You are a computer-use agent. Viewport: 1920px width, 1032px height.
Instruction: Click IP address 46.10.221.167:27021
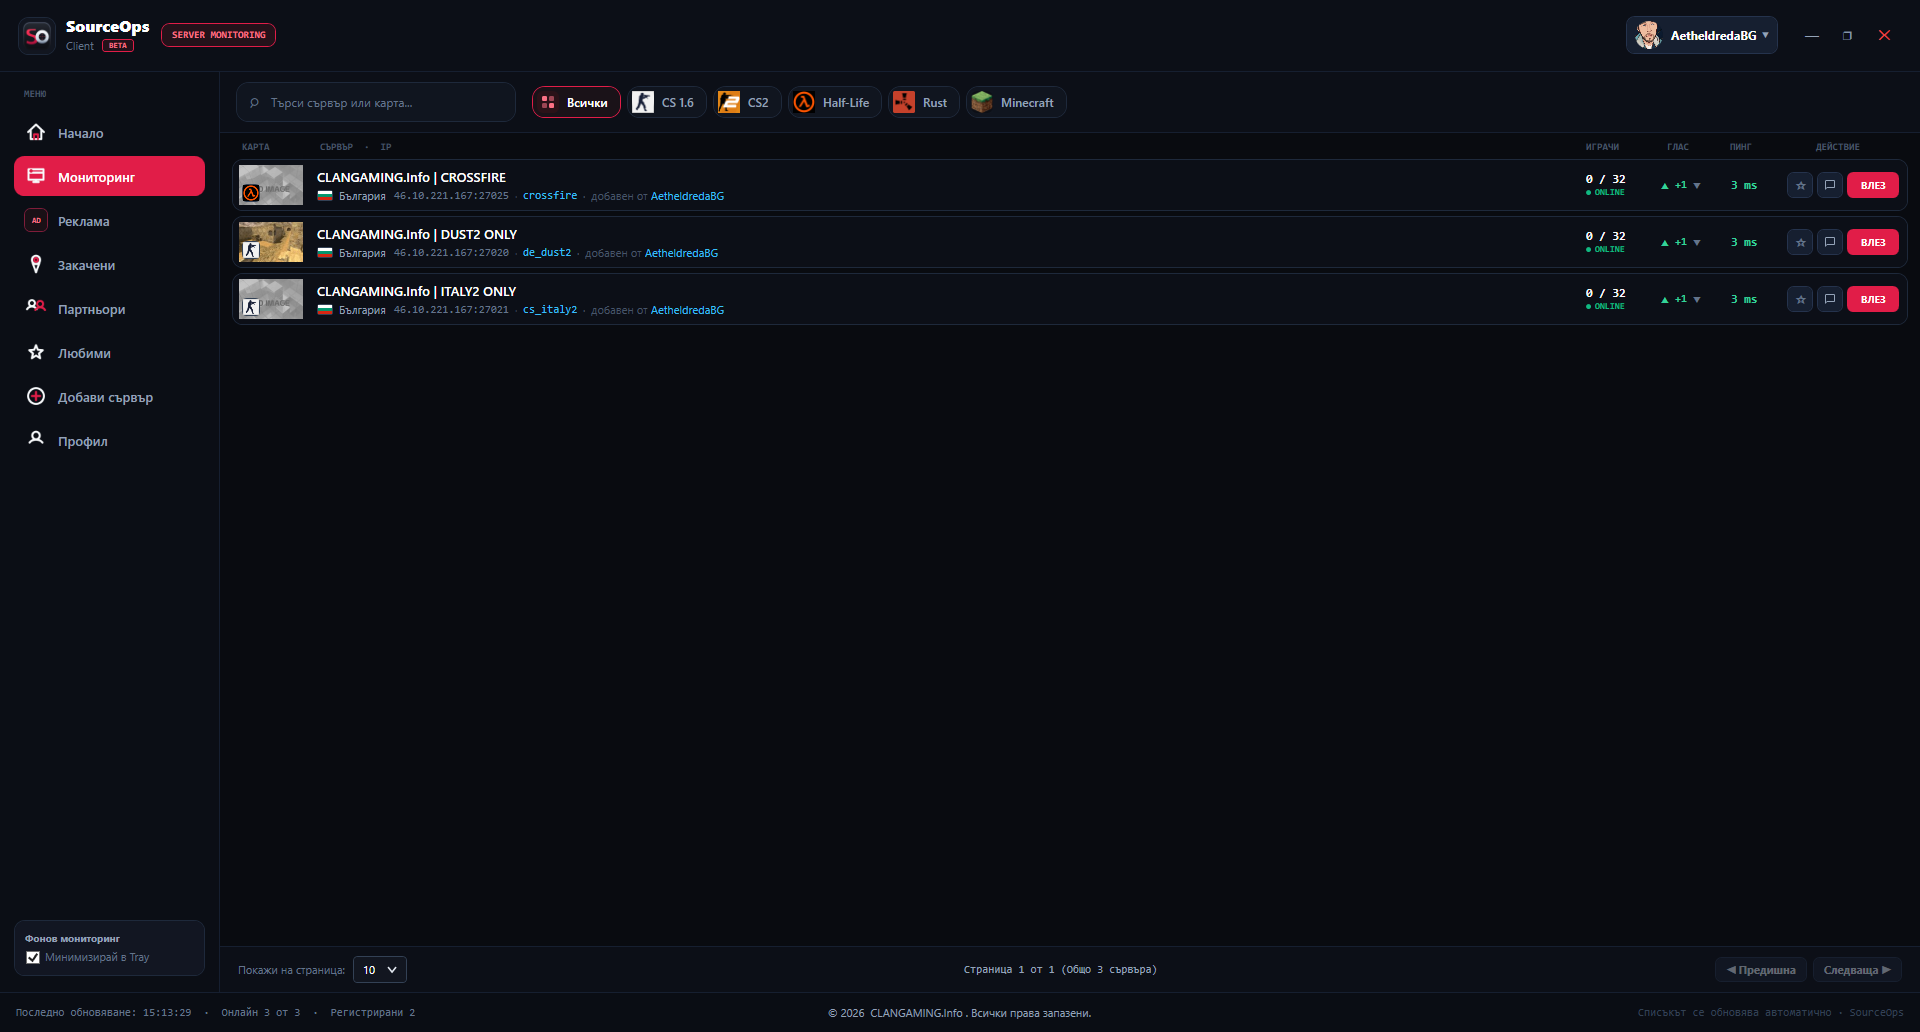(x=451, y=310)
